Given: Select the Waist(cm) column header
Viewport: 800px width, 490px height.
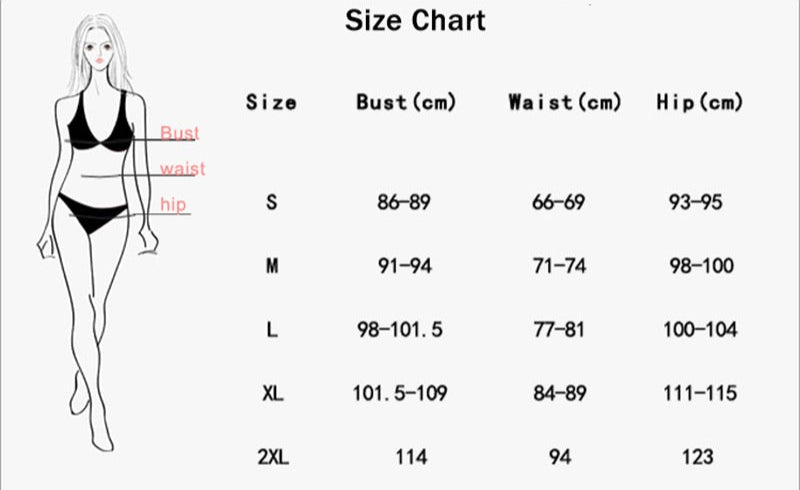Looking at the screenshot, I should click(x=565, y=102).
